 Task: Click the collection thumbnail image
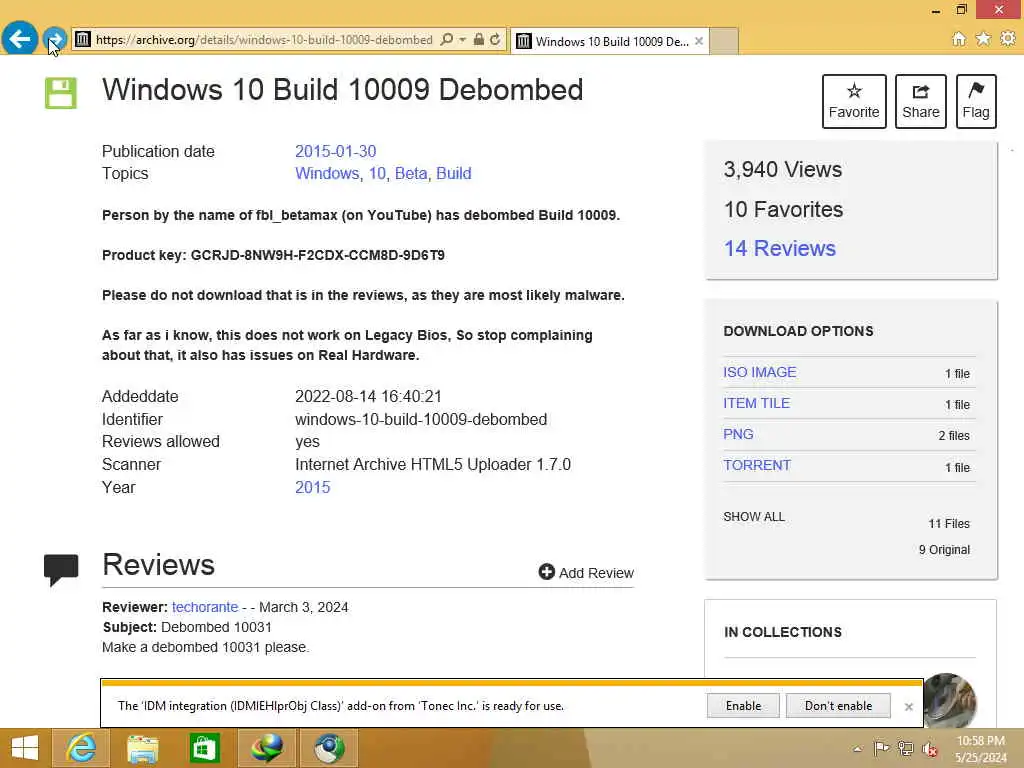click(x=950, y=699)
